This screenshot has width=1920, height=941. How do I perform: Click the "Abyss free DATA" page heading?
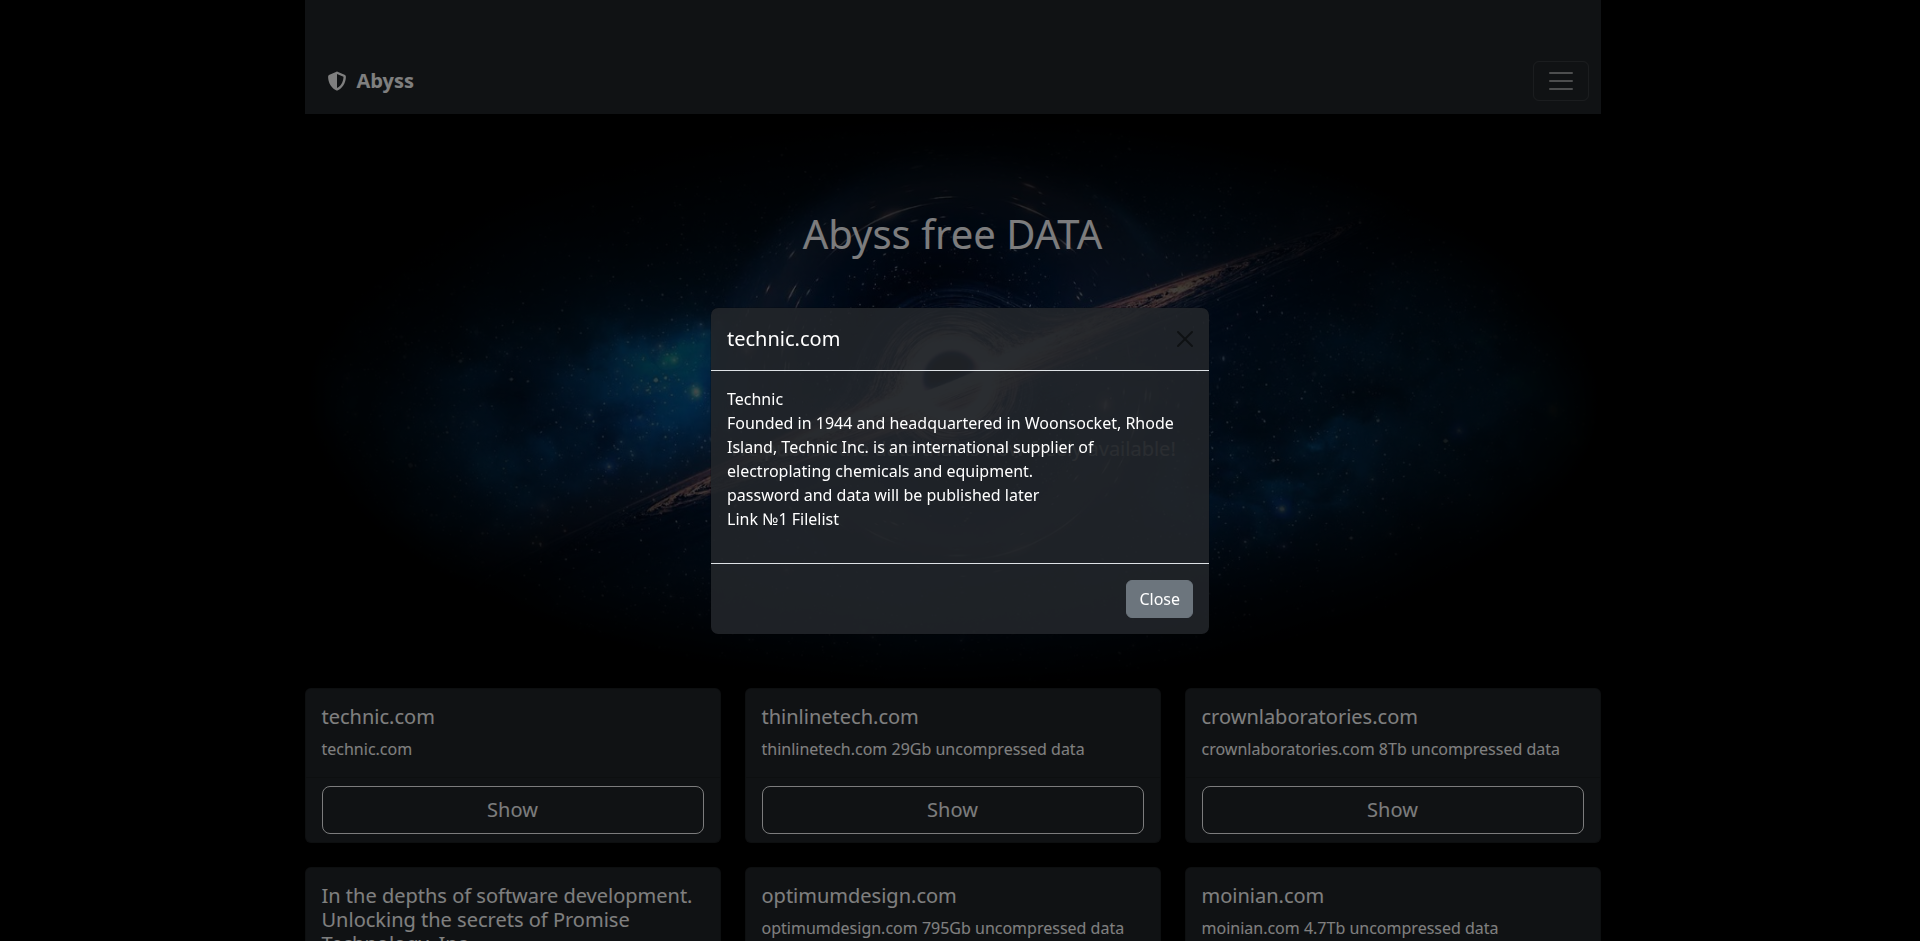pyautogui.click(x=952, y=235)
